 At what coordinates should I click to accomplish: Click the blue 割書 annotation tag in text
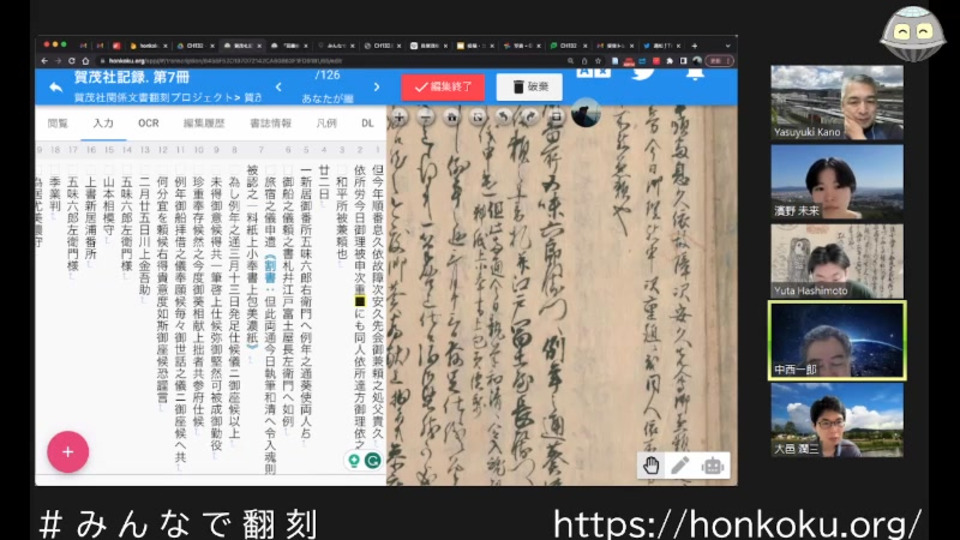[x=270, y=269]
